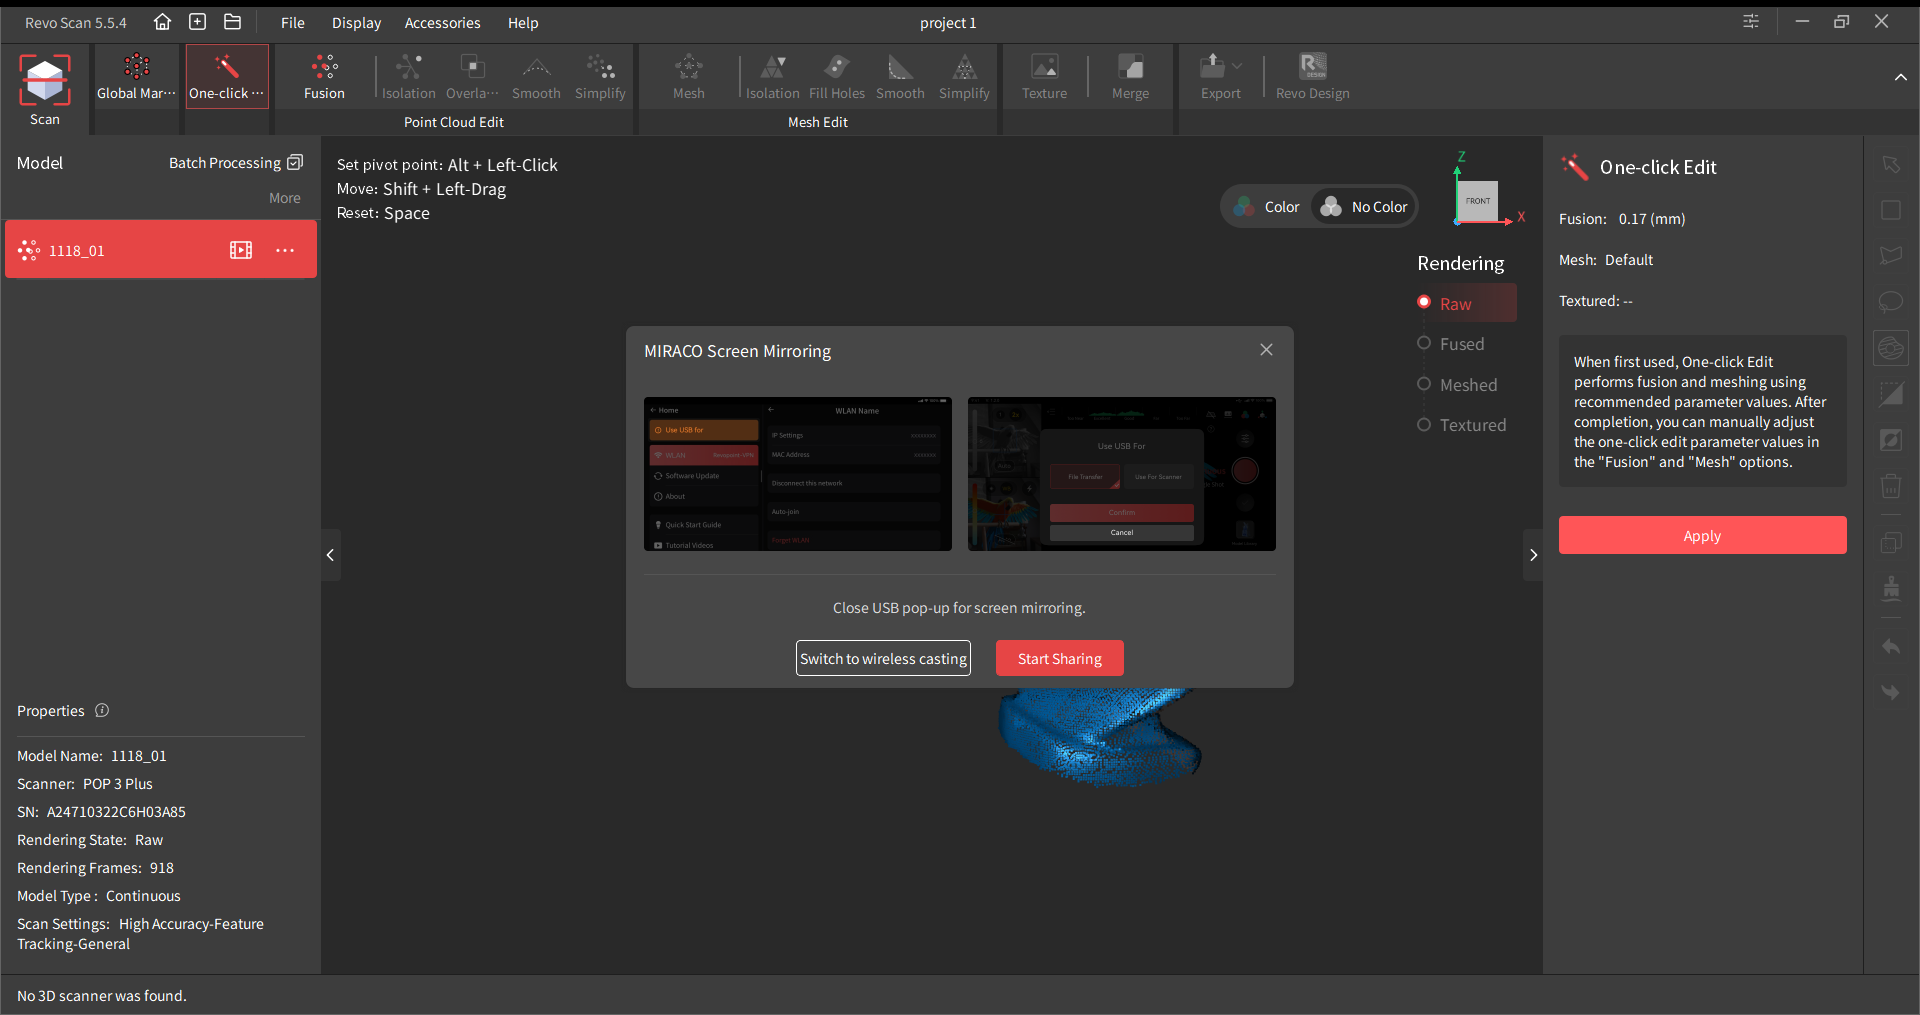This screenshot has width=1920, height=1015.
Task: Click the mesh Smooth tool
Action: (900, 77)
